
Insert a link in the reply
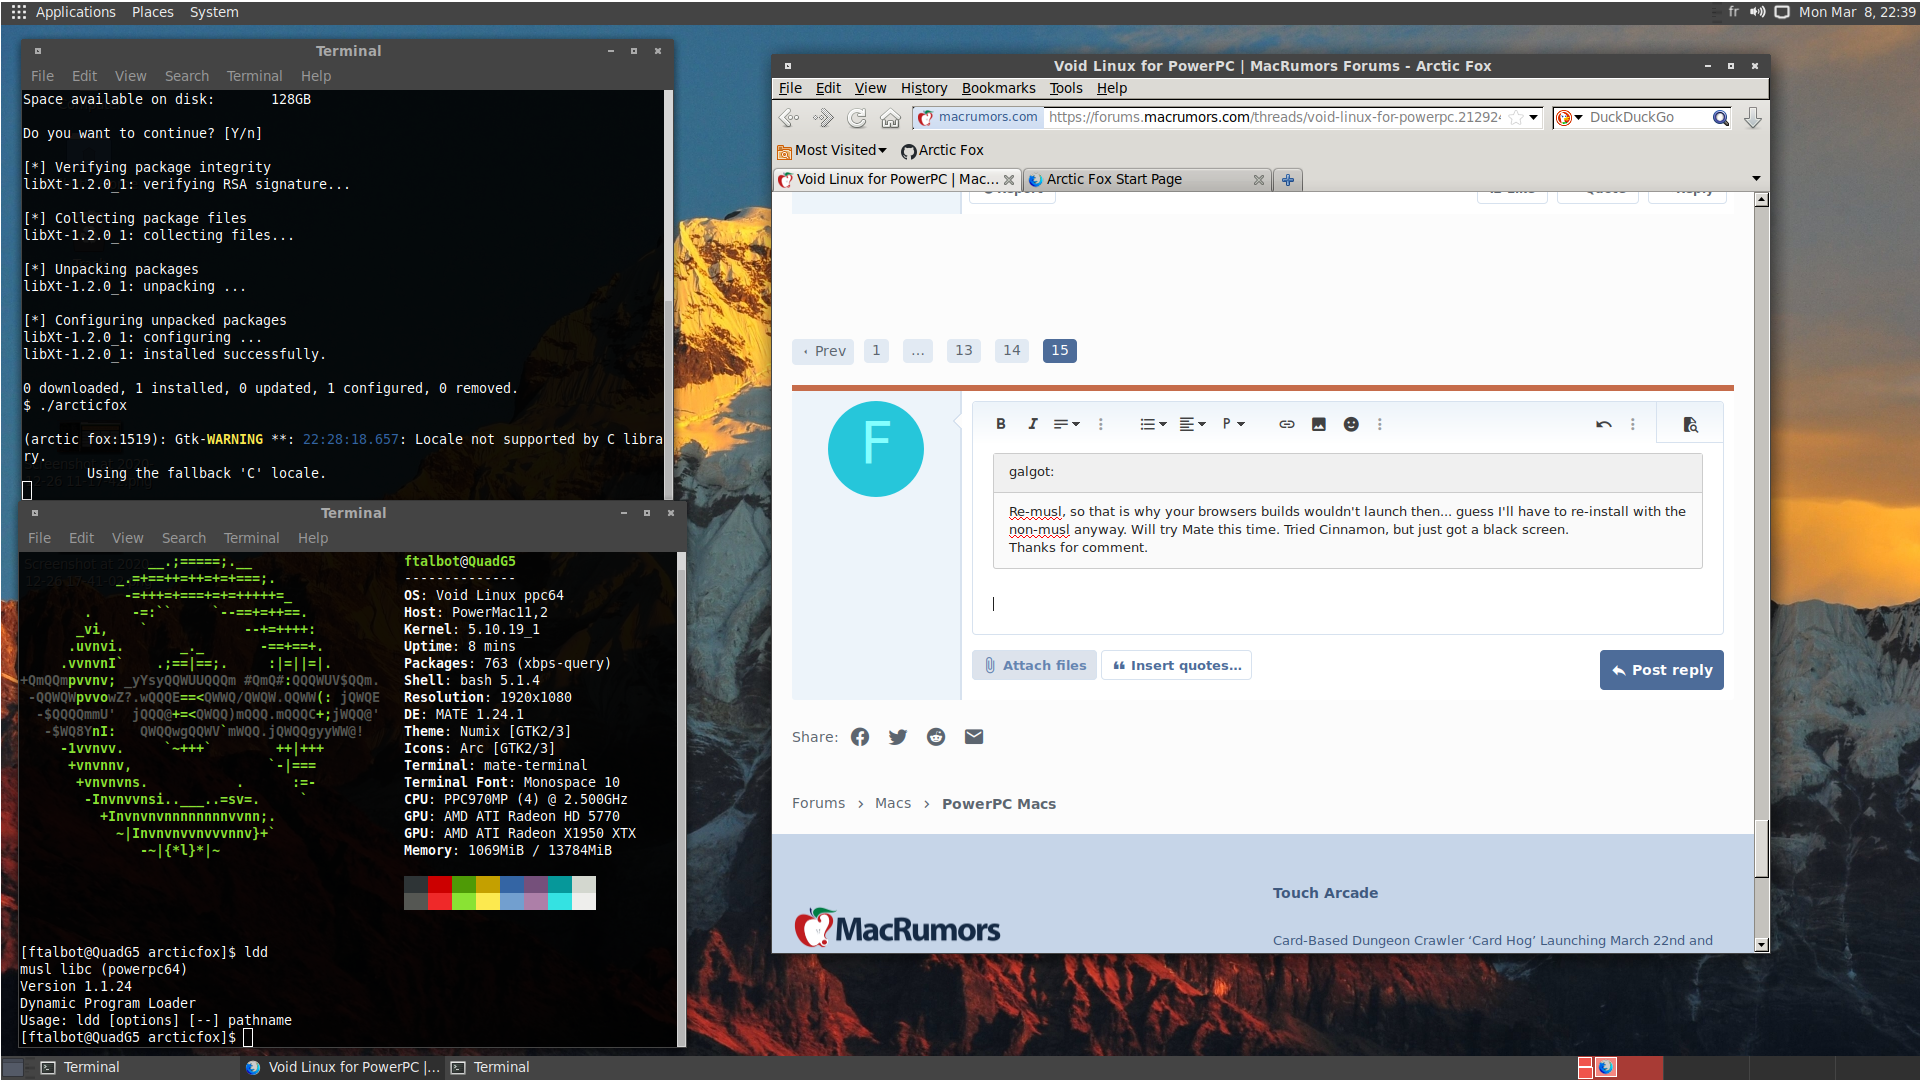tap(1286, 424)
